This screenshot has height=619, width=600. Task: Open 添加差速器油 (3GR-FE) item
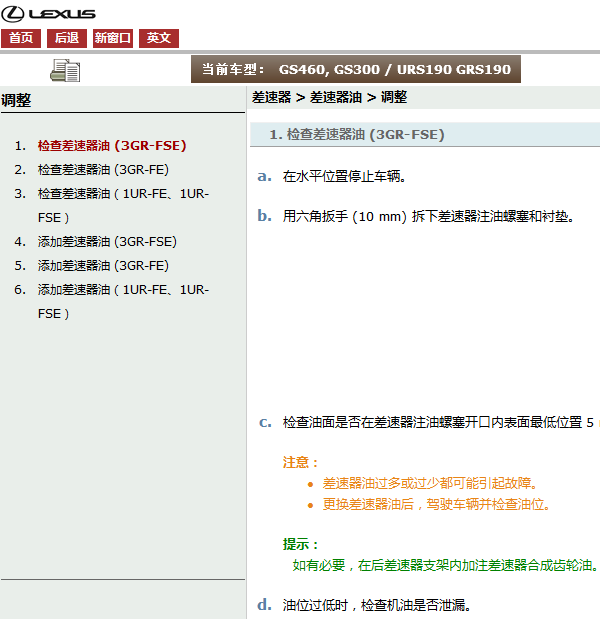click(103, 266)
